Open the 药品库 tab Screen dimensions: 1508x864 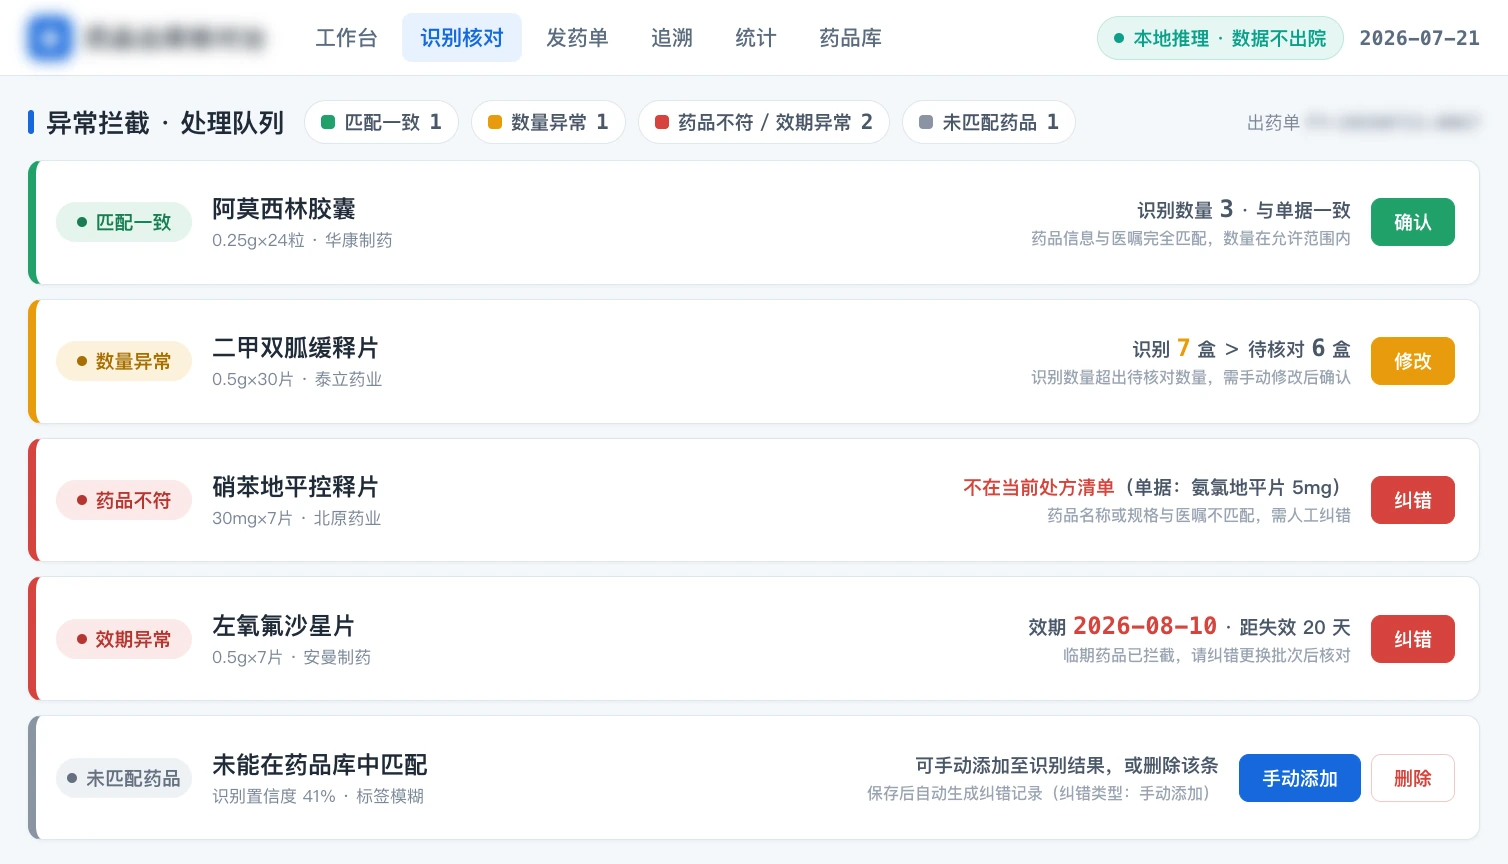850,38
